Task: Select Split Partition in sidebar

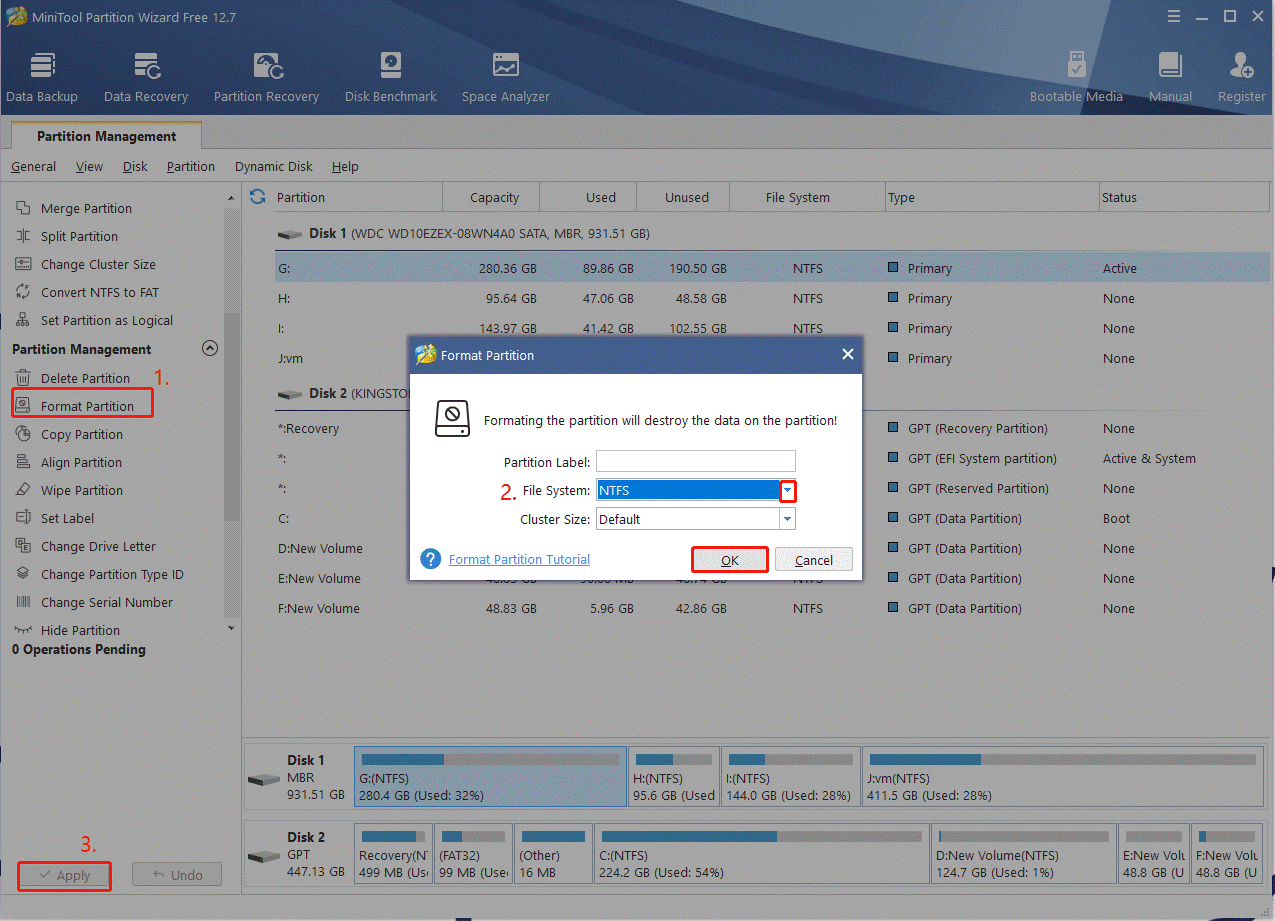Action: point(79,236)
